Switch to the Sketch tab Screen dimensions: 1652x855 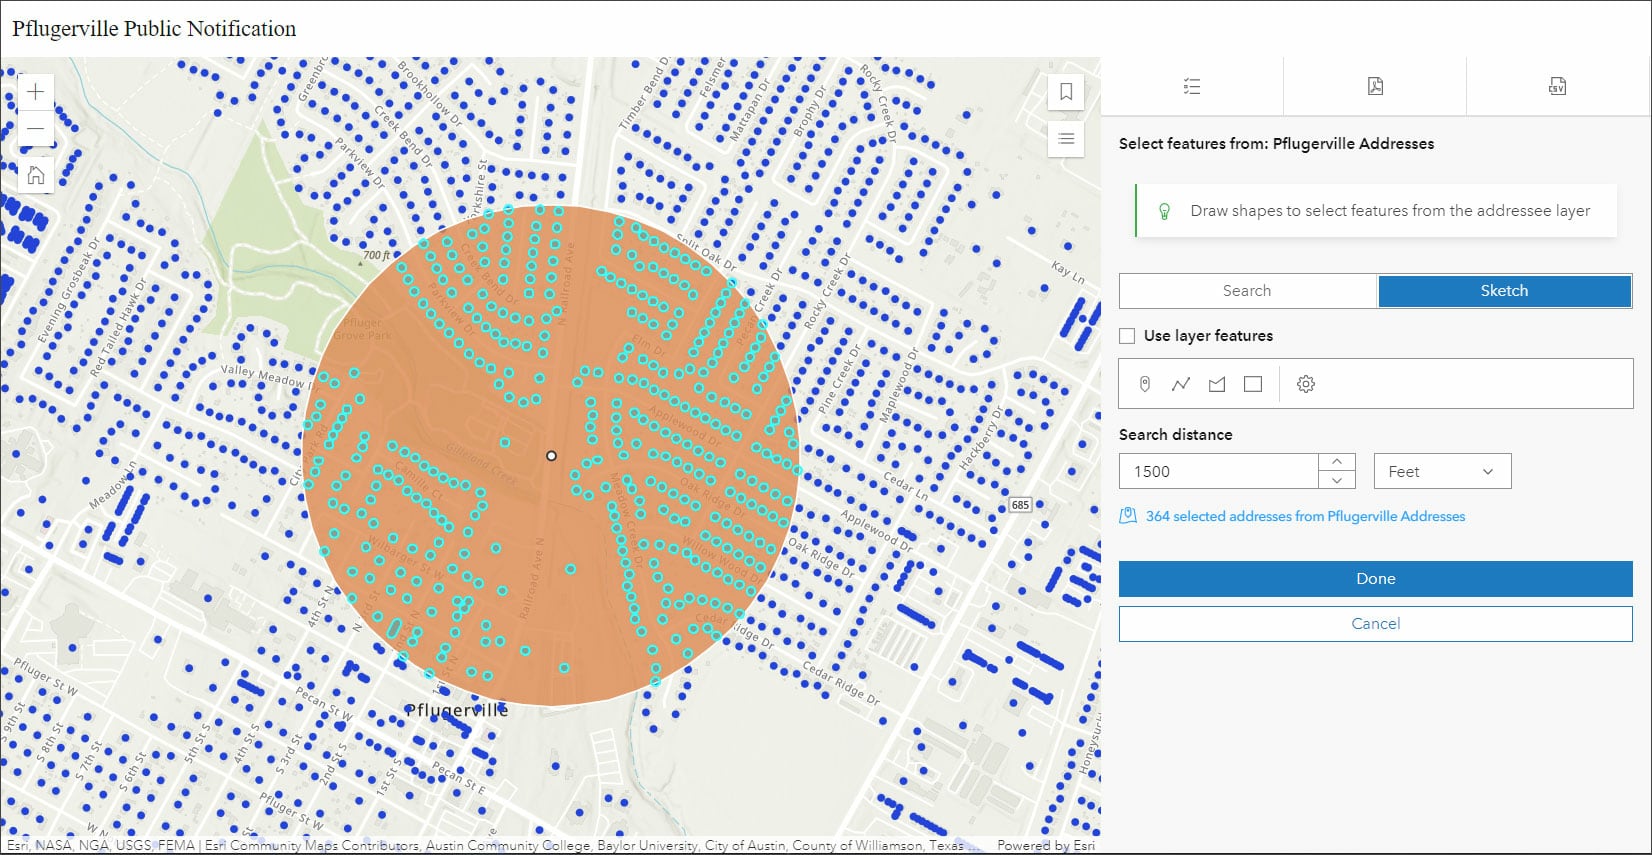pos(1504,291)
